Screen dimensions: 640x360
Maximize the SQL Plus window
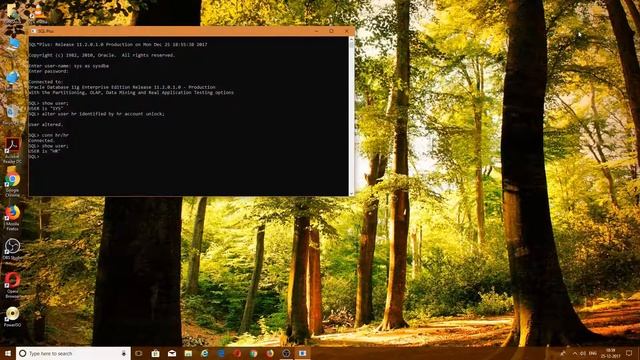(331, 31)
